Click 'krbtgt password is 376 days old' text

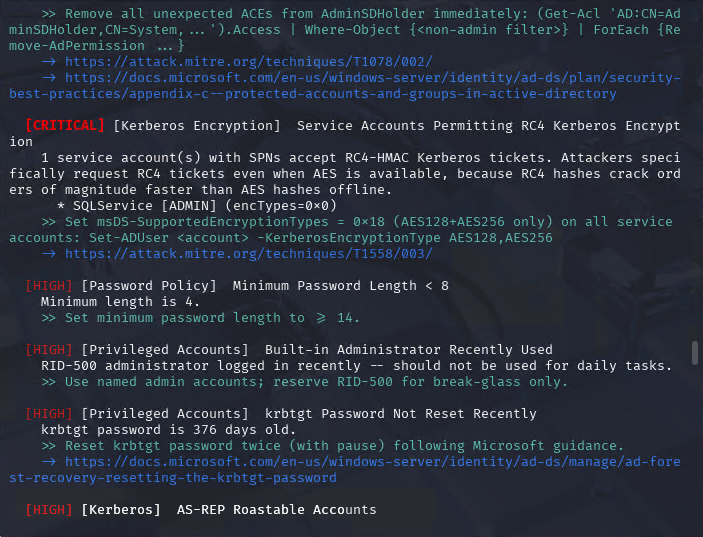point(168,430)
